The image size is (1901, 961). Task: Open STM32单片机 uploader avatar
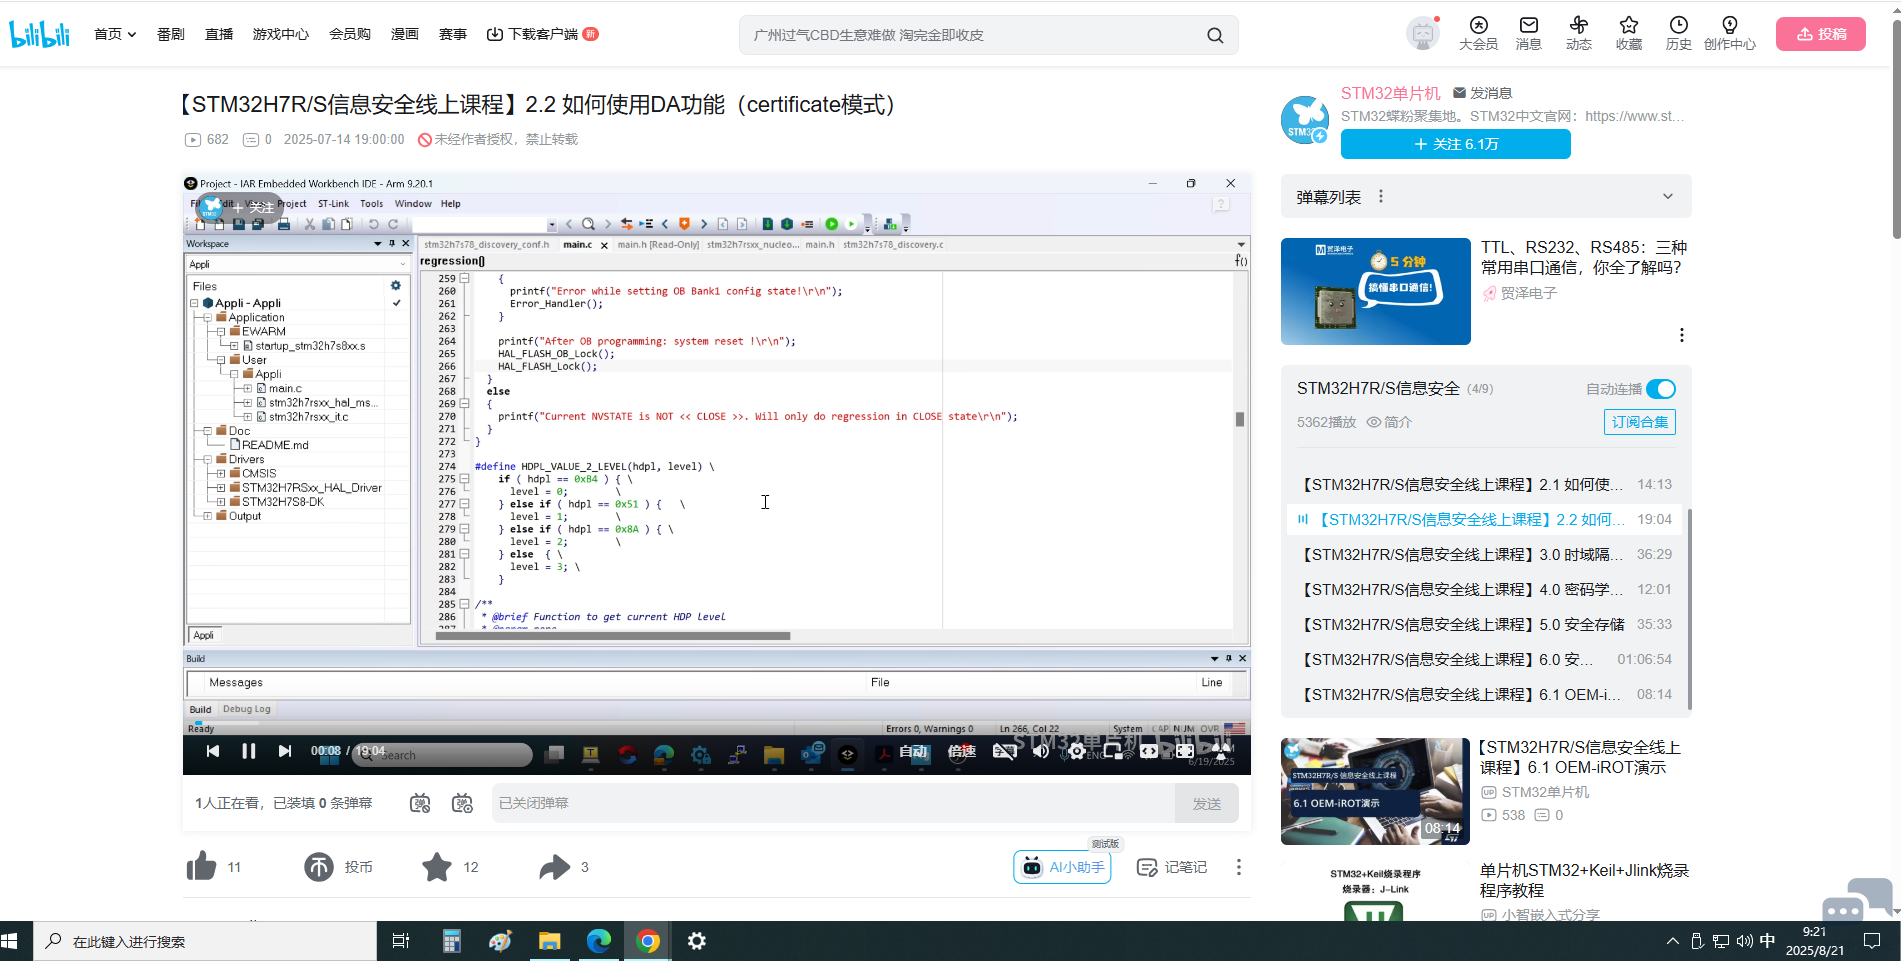click(x=1305, y=120)
